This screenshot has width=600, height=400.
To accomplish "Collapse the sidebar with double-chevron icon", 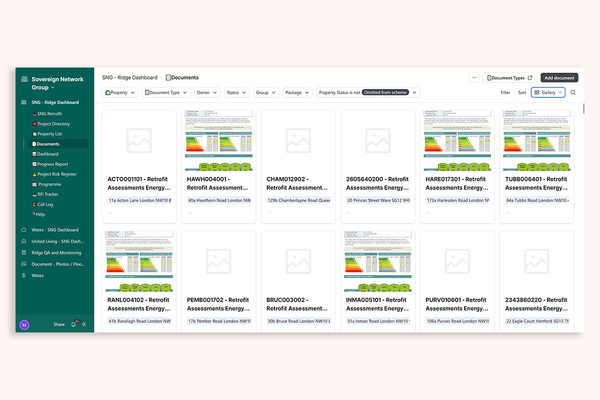I will coord(84,324).
